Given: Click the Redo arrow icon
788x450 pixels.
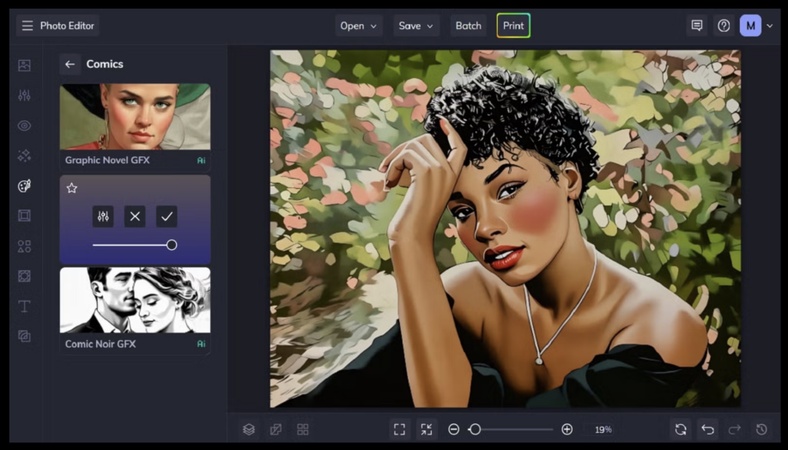Looking at the screenshot, I should (735, 429).
